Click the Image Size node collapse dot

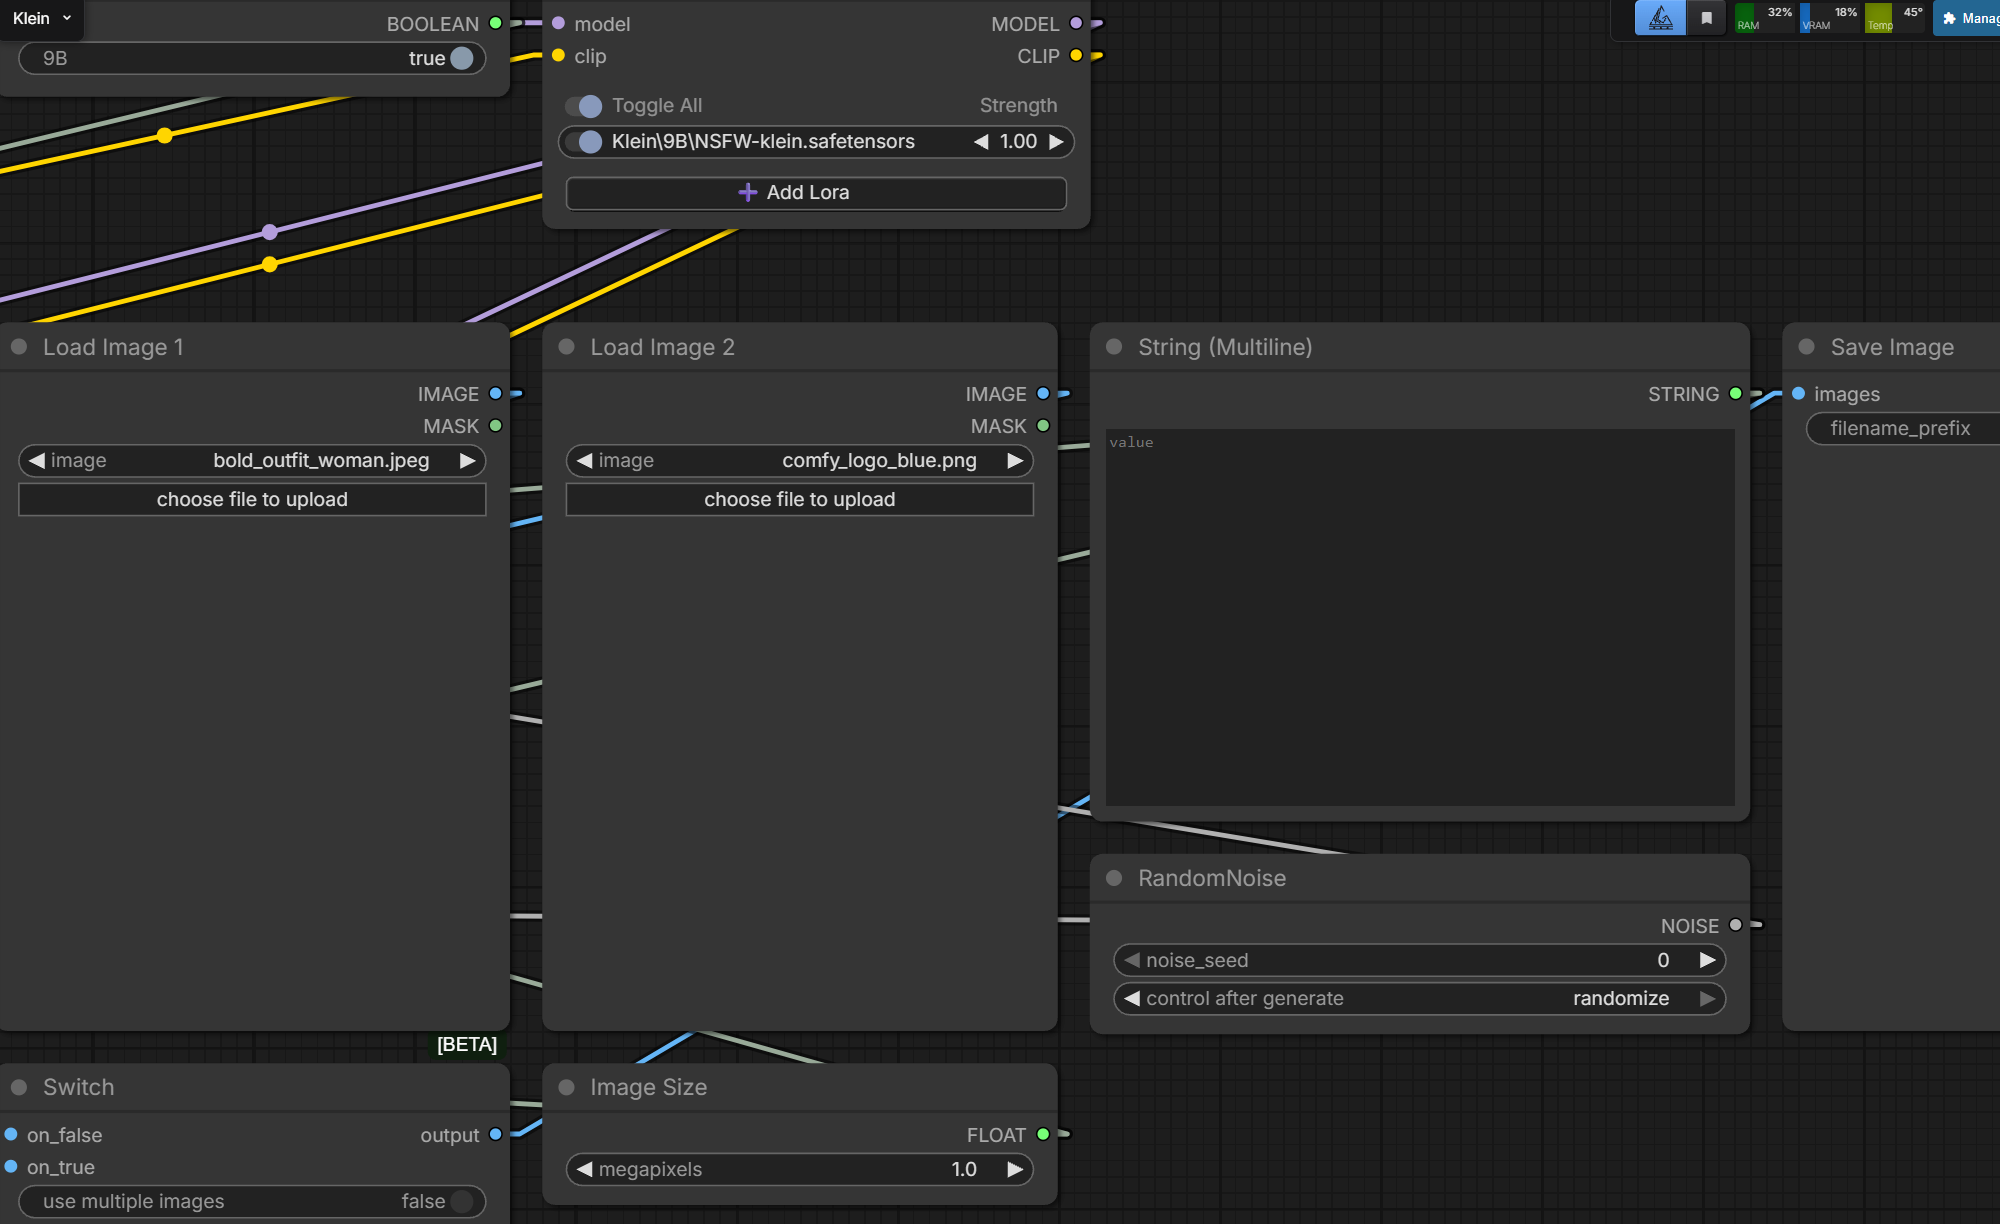click(x=567, y=1087)
